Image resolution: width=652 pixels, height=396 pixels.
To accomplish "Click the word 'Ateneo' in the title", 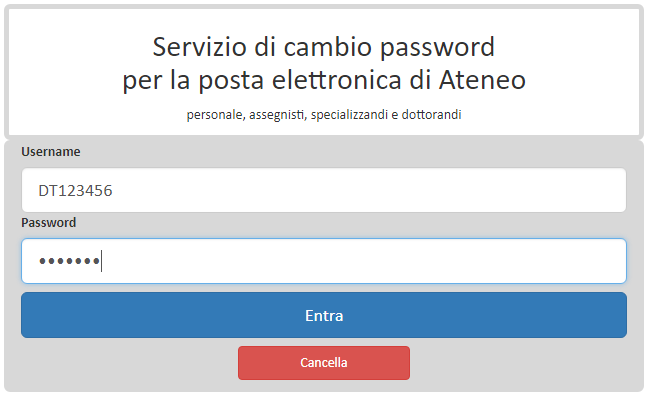I will point(482,80).
